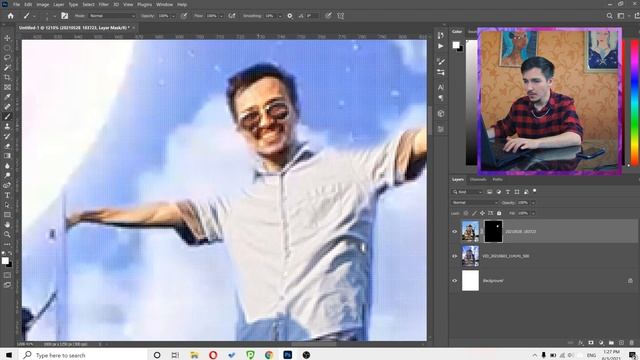
Task: Select the Brush tool in the toolbox
Action: click(7, 116)
